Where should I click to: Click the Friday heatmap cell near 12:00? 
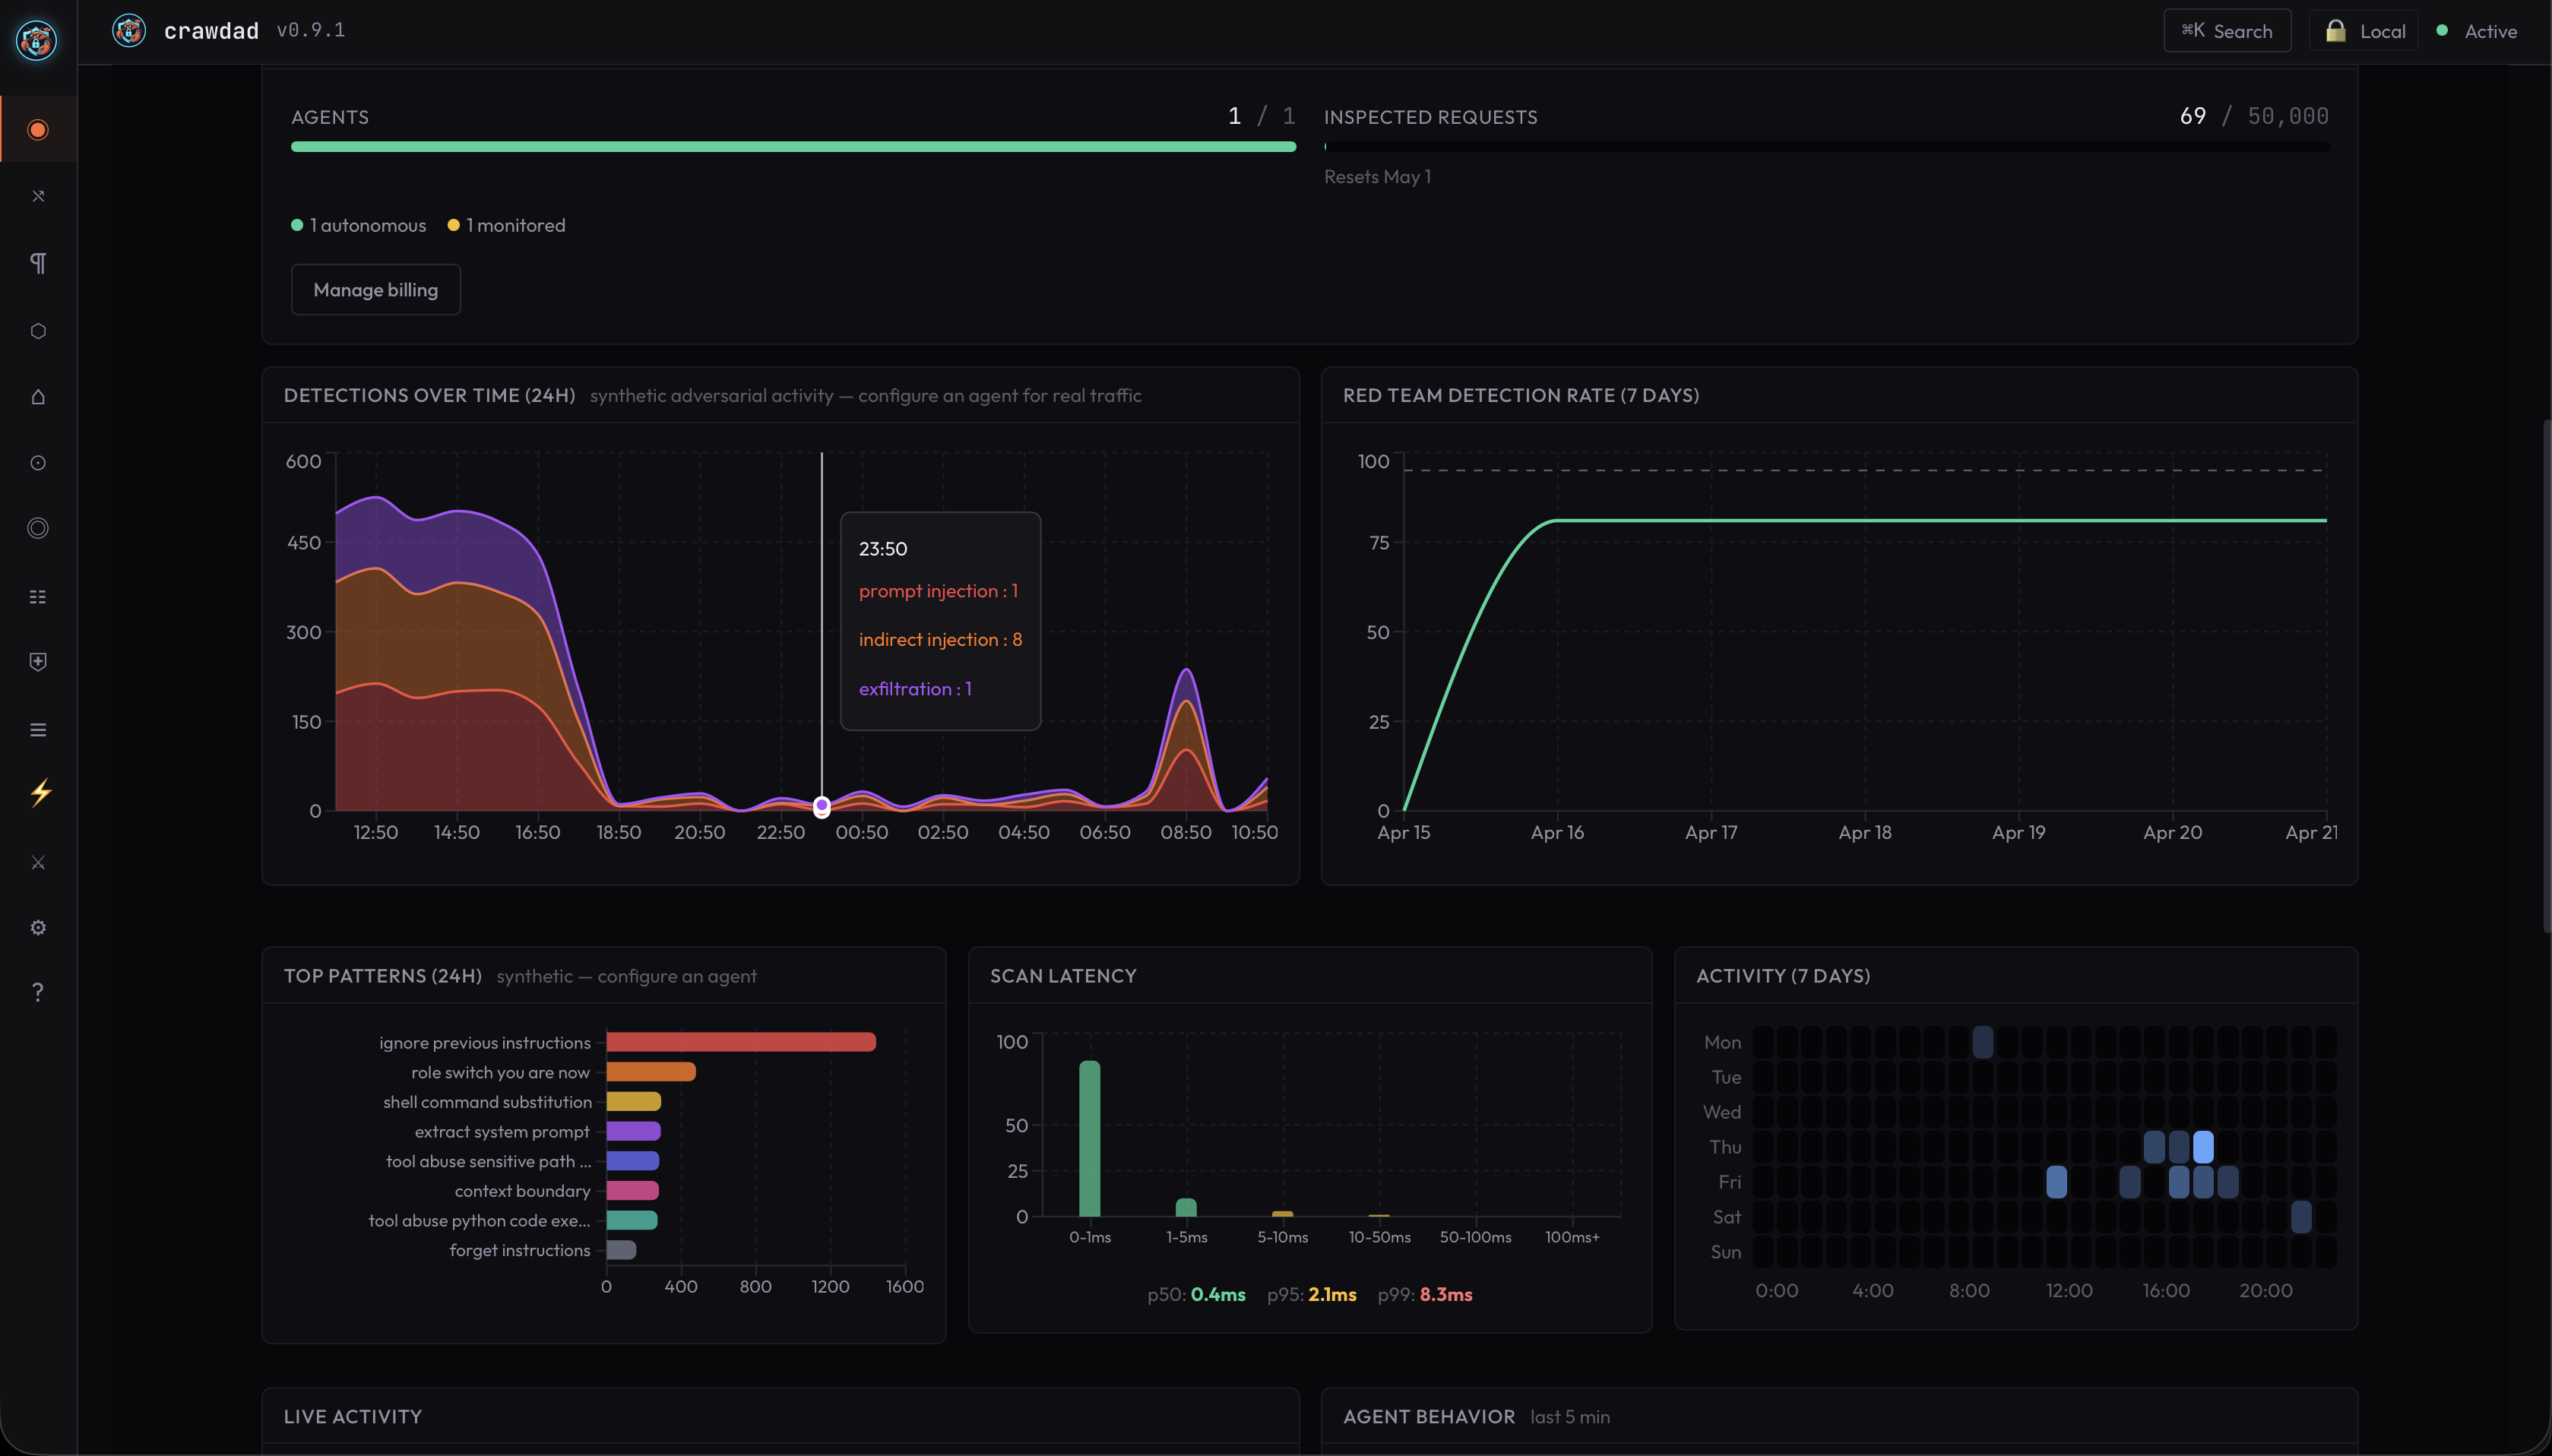pos(2056,1182)
